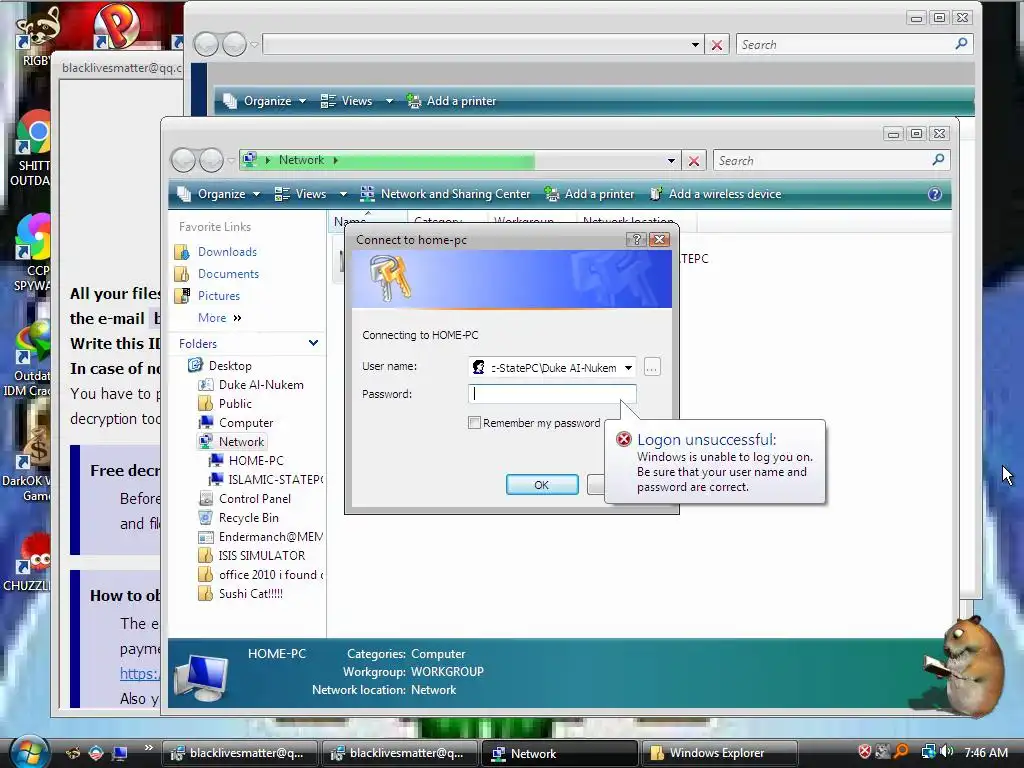This screenshot has width=1024, height=768.
Task: Click the 7:46 AM taskbar clock
Action: click(x=986, y=752)
